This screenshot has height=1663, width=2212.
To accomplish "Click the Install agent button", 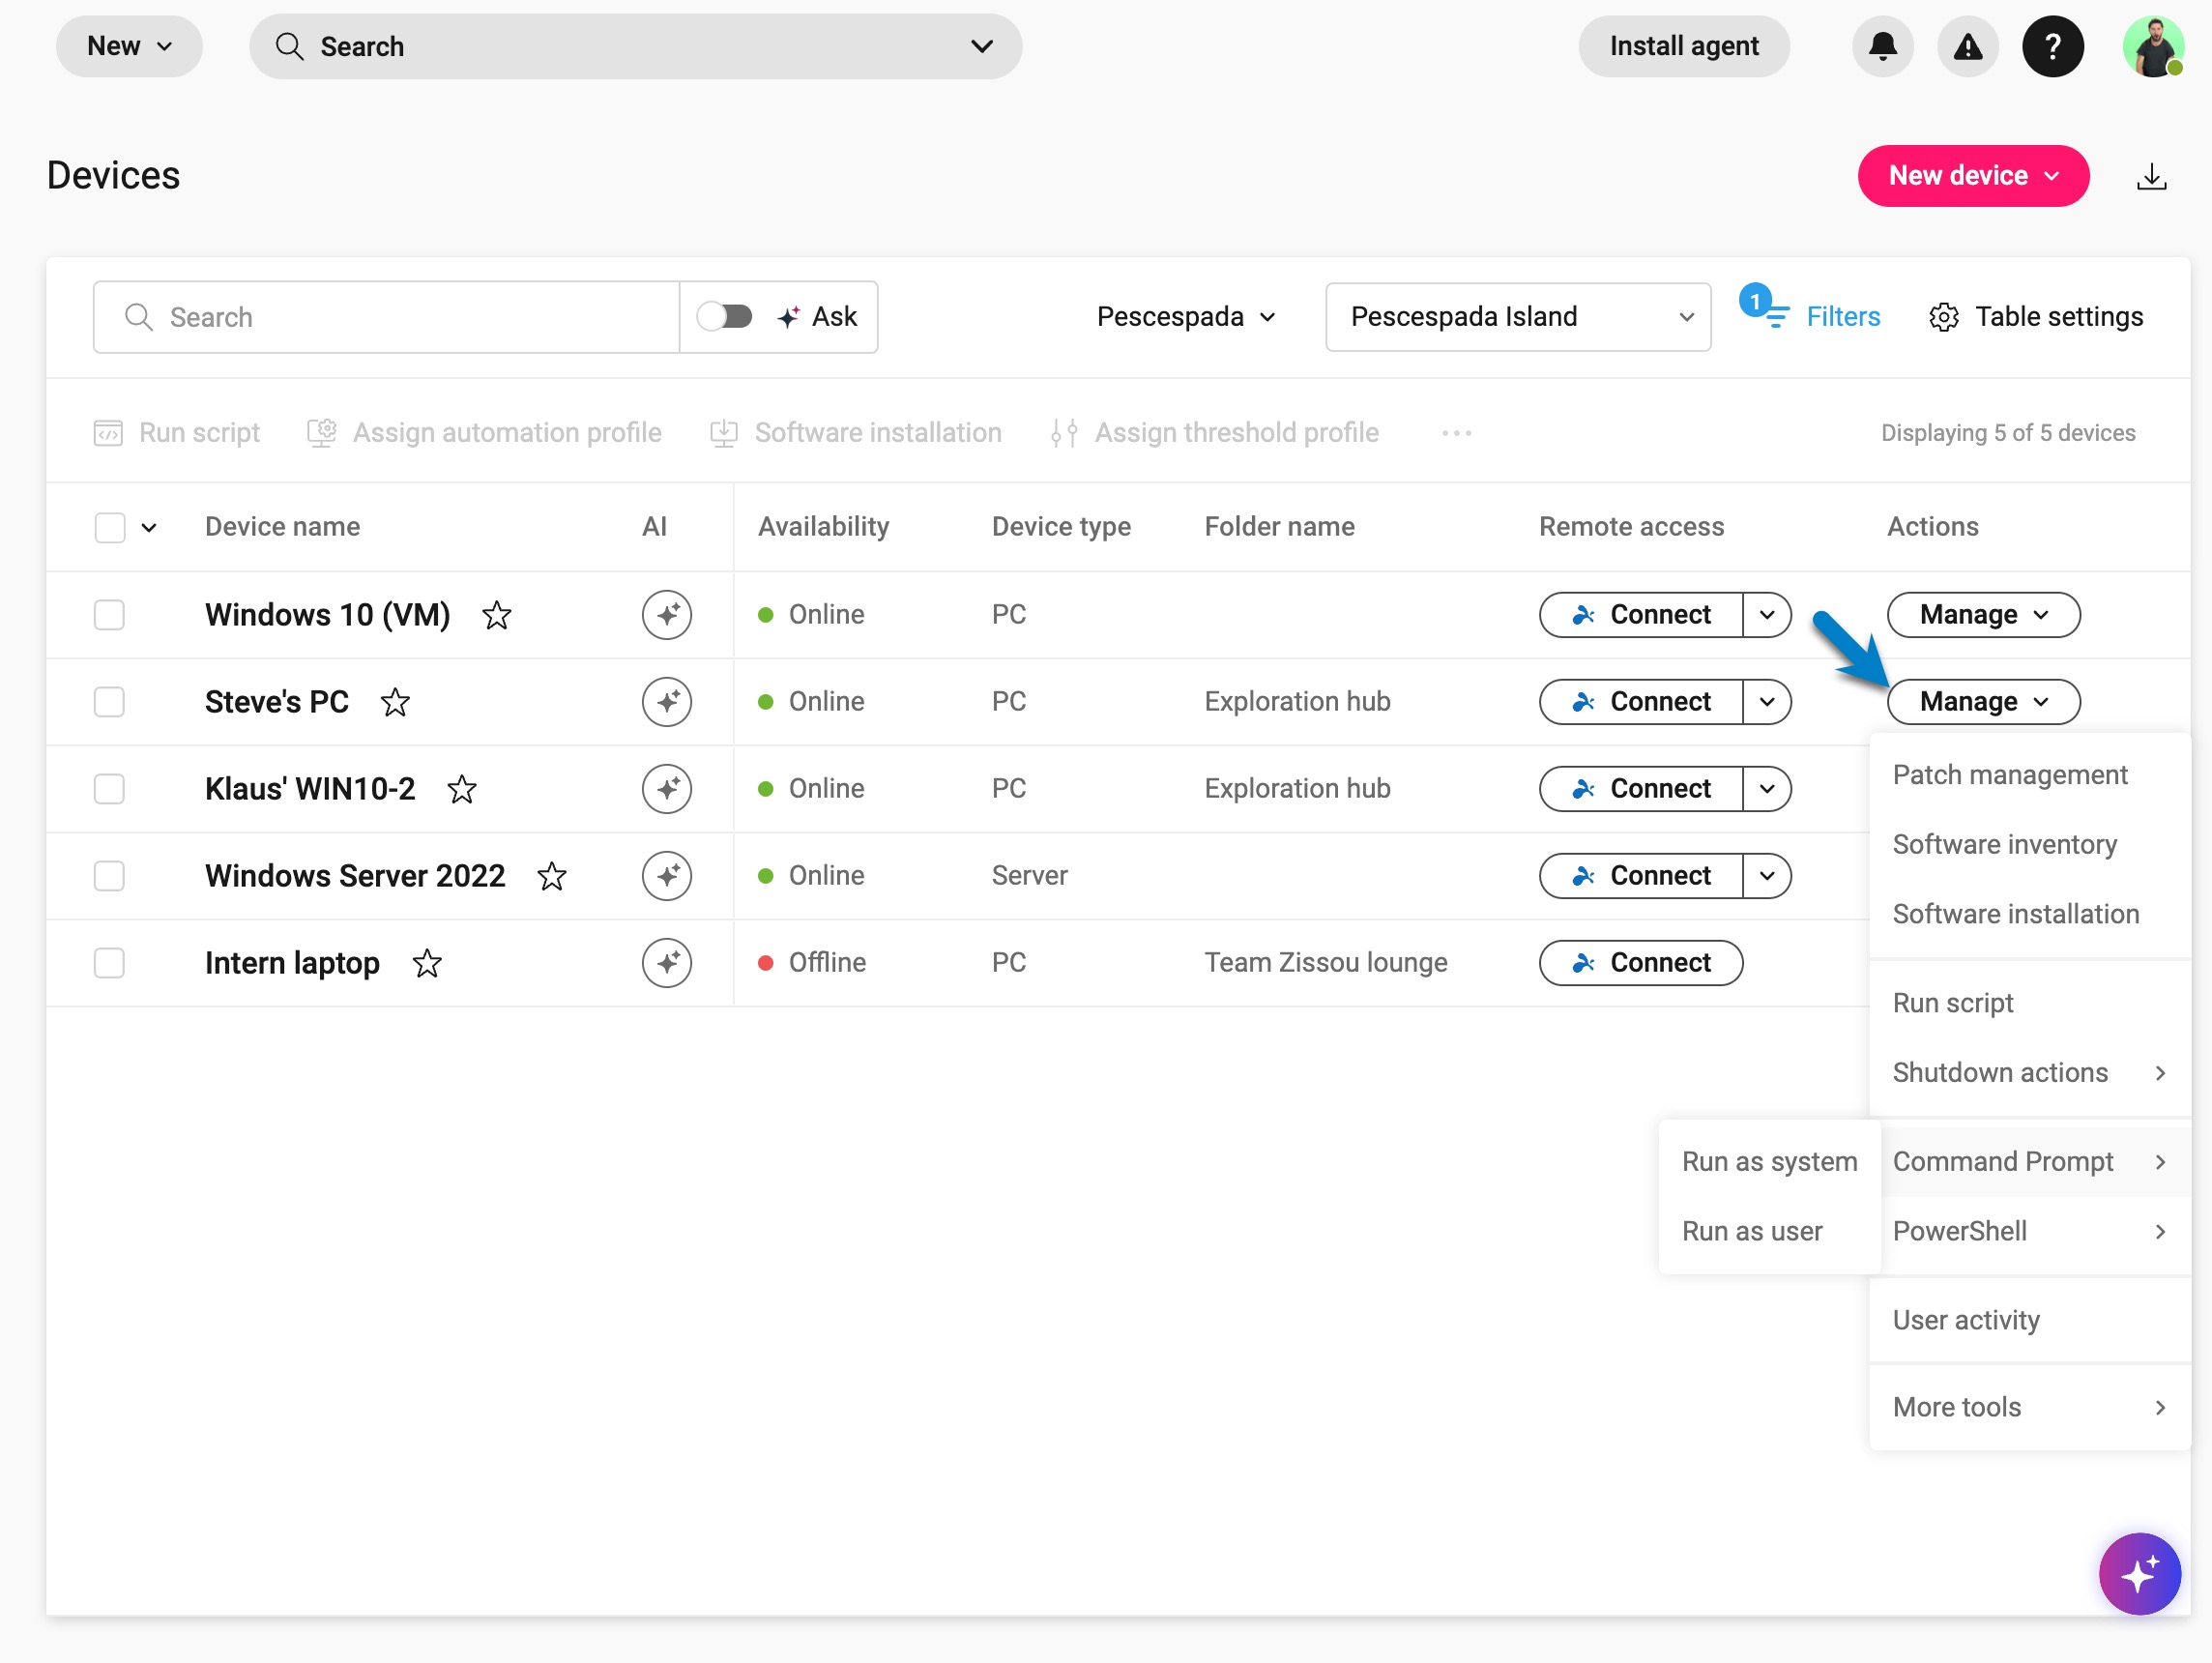I will pos(1683,46).
